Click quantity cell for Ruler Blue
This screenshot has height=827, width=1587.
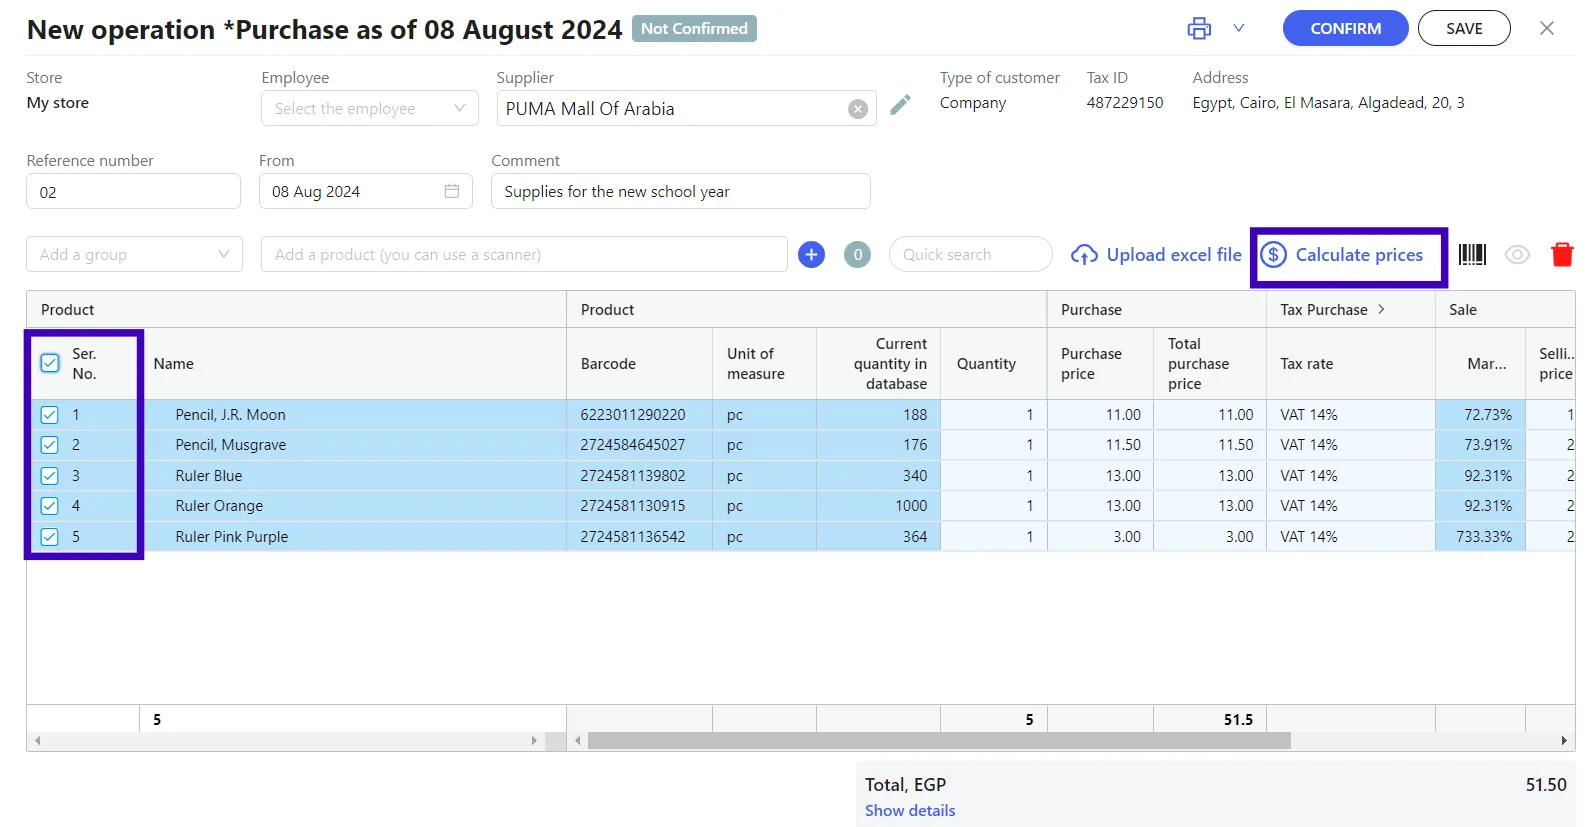click(x=993, y=476)
